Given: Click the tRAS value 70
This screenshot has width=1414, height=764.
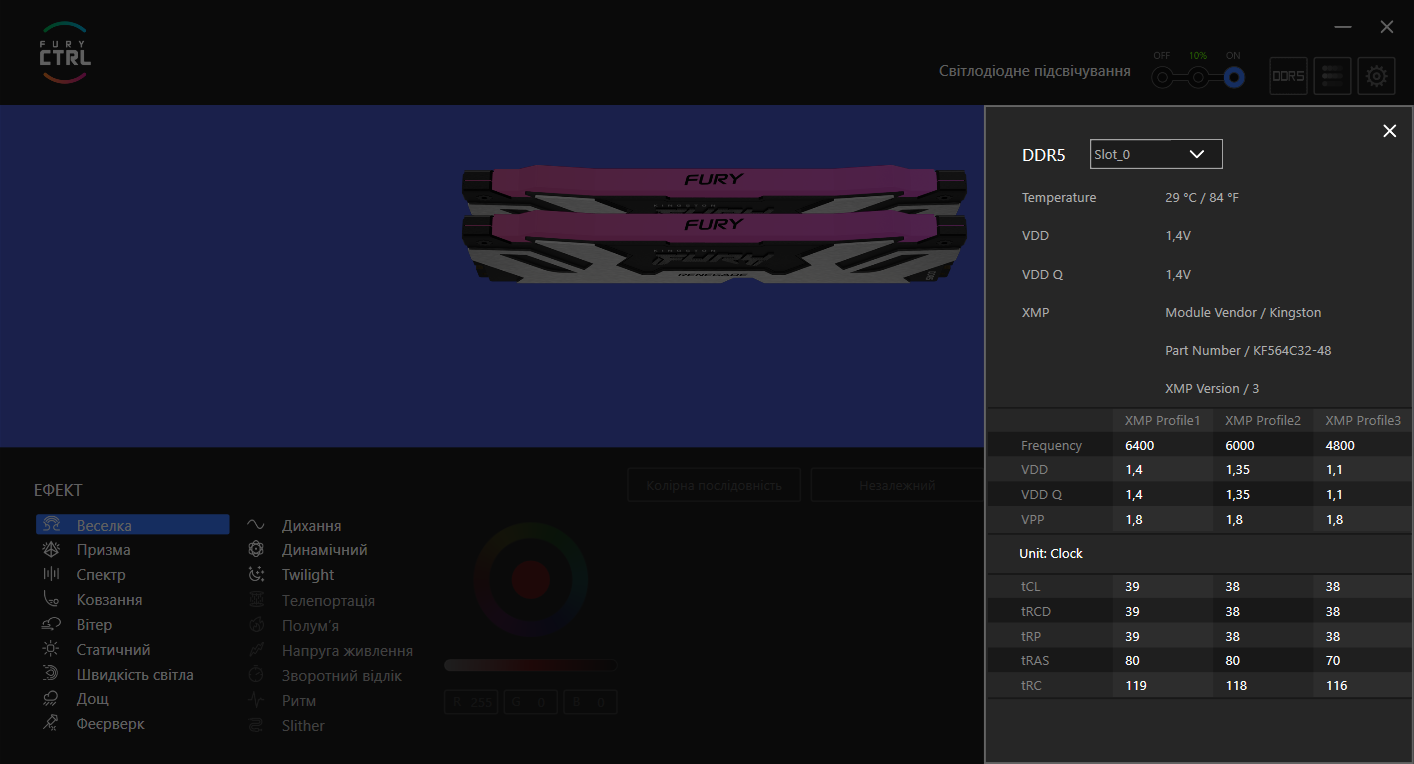Looking at the screenshot, I should 1334,661.
